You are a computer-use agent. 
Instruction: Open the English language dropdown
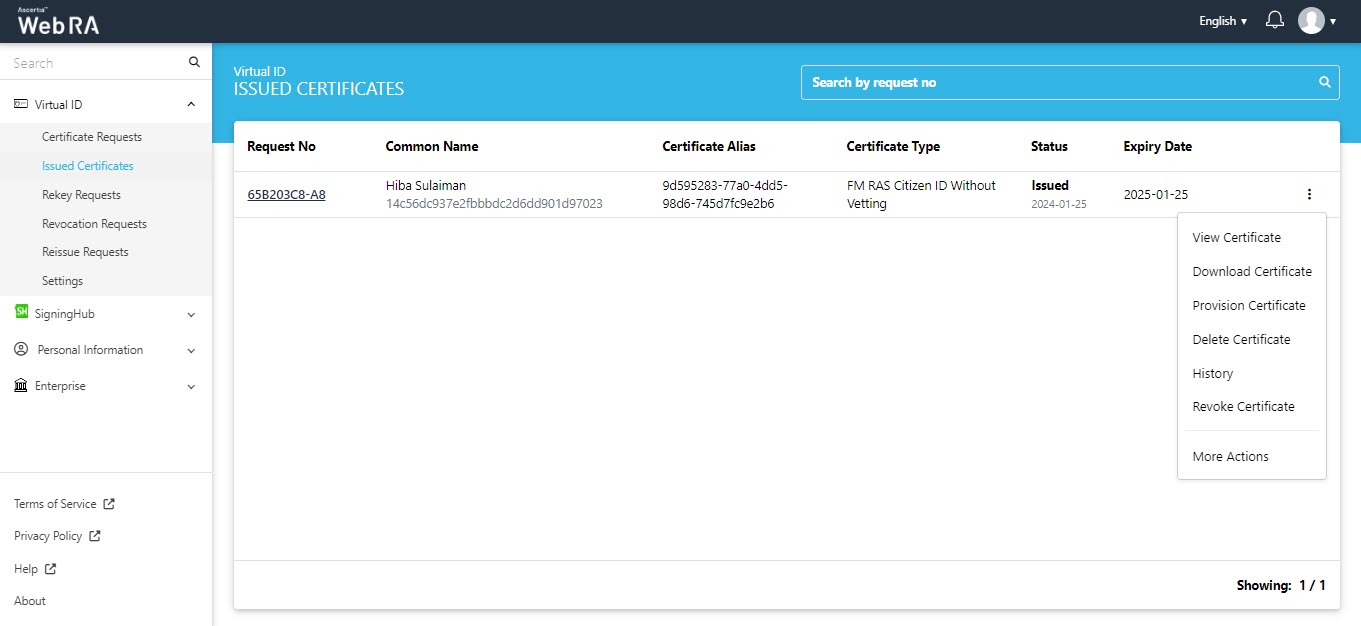[1222, 21]
